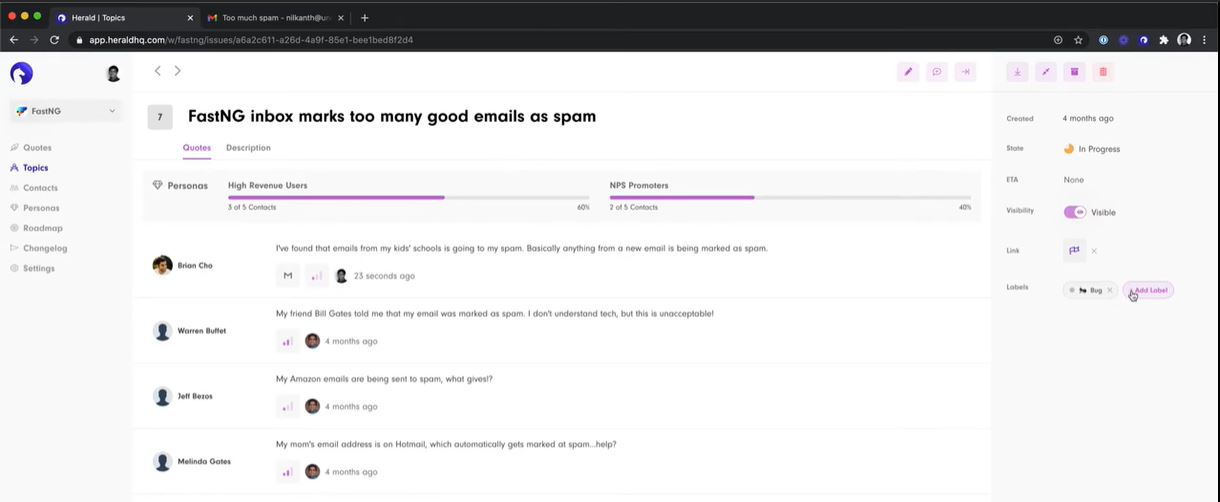Open Melinda Gates contact name
The image size is (1220, 502).
pyautogui.click(x=204, y=461)
